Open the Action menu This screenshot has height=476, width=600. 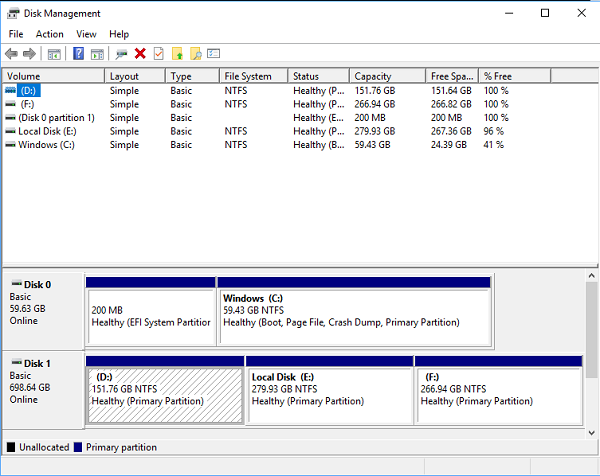pyautogui.click(x=50, y=34)
